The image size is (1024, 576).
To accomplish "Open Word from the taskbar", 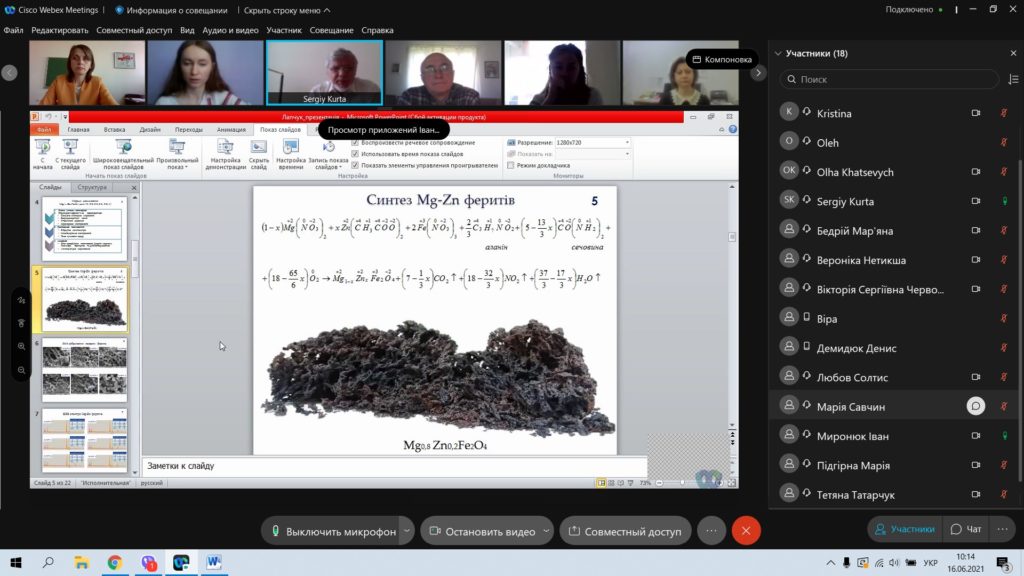I will coord(214,562).
